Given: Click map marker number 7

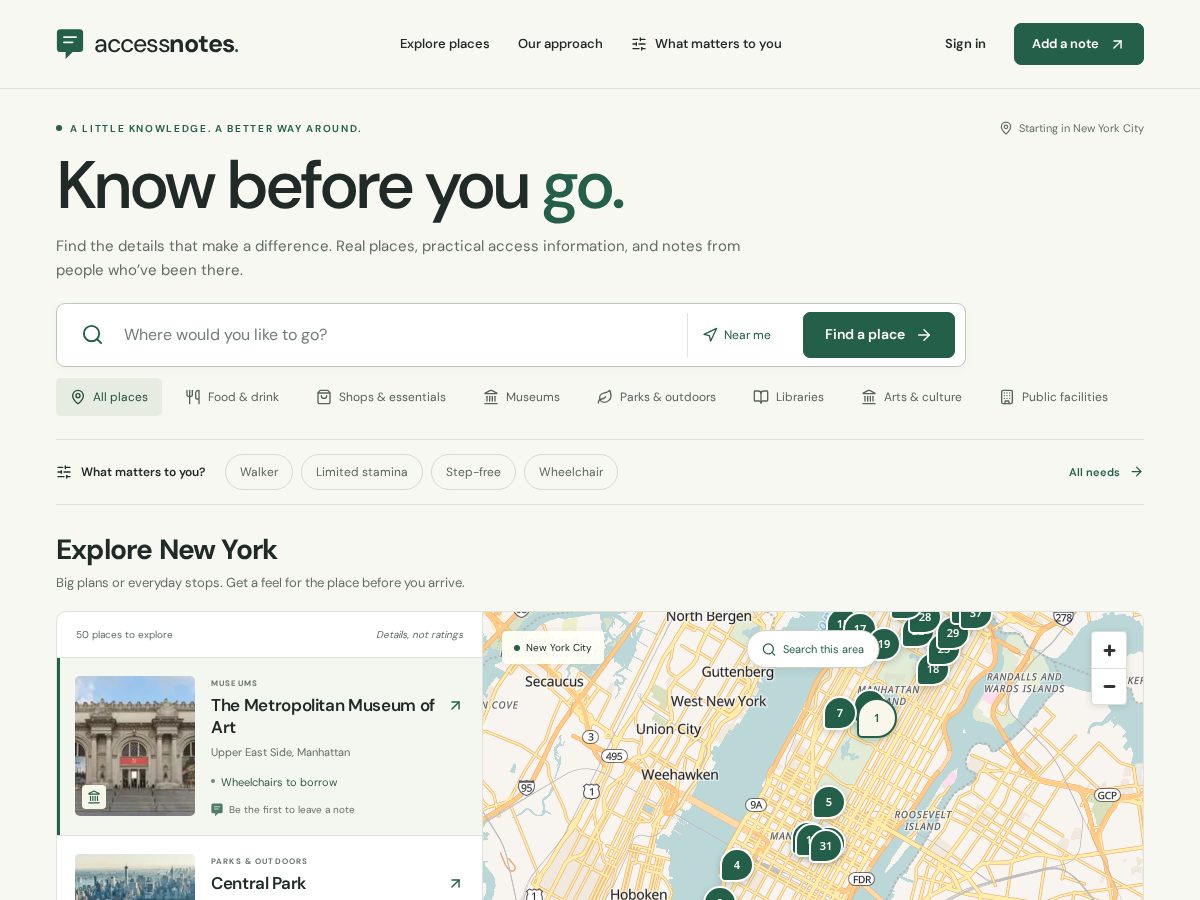Looking at the screenshot, I should pos(839,713).
